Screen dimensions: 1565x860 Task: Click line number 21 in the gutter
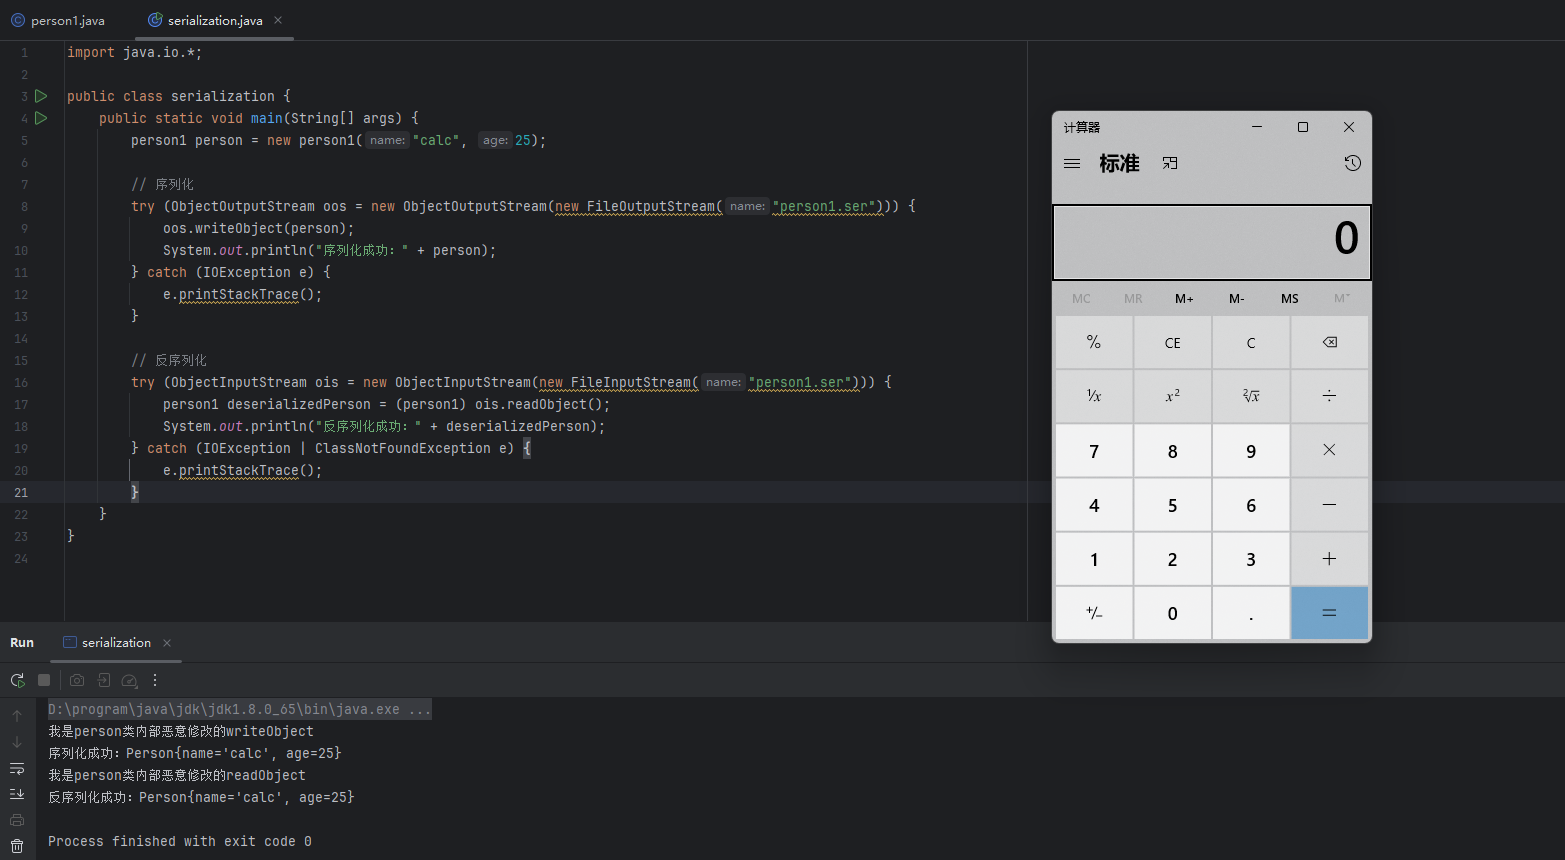[x=21, y=492]
